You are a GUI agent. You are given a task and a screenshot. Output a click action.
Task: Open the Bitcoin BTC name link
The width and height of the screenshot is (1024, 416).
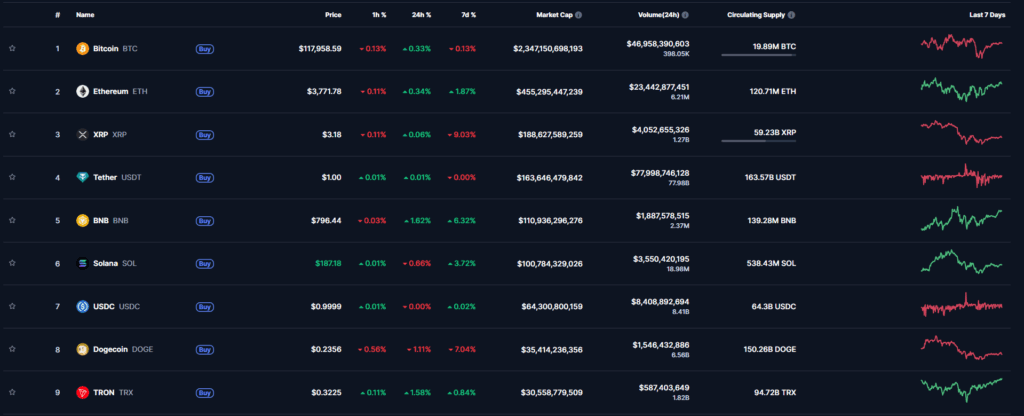point(116,48)
